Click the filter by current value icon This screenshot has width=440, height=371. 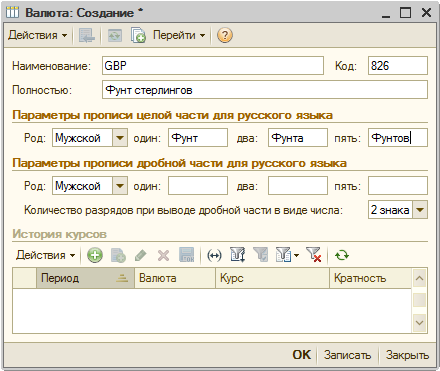coord(260,255)
